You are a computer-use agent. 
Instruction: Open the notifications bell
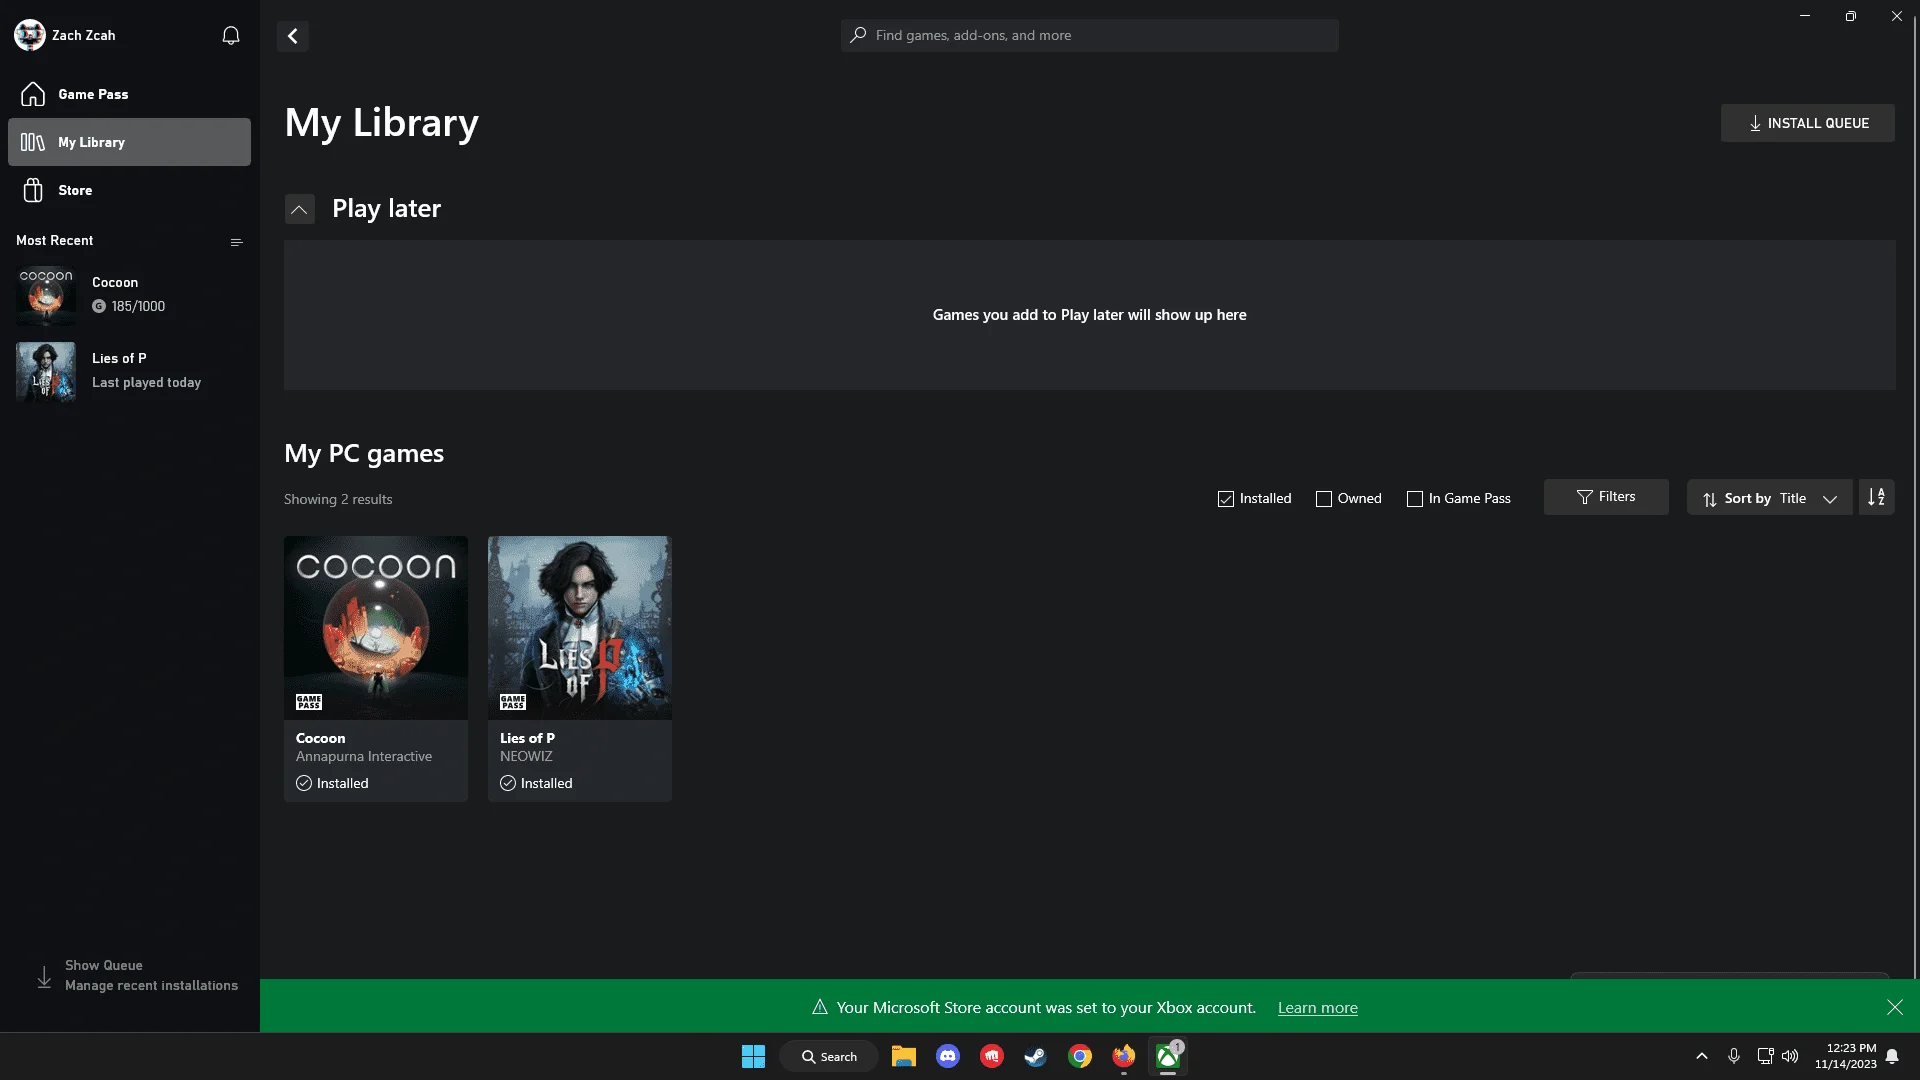click(231, 36)
